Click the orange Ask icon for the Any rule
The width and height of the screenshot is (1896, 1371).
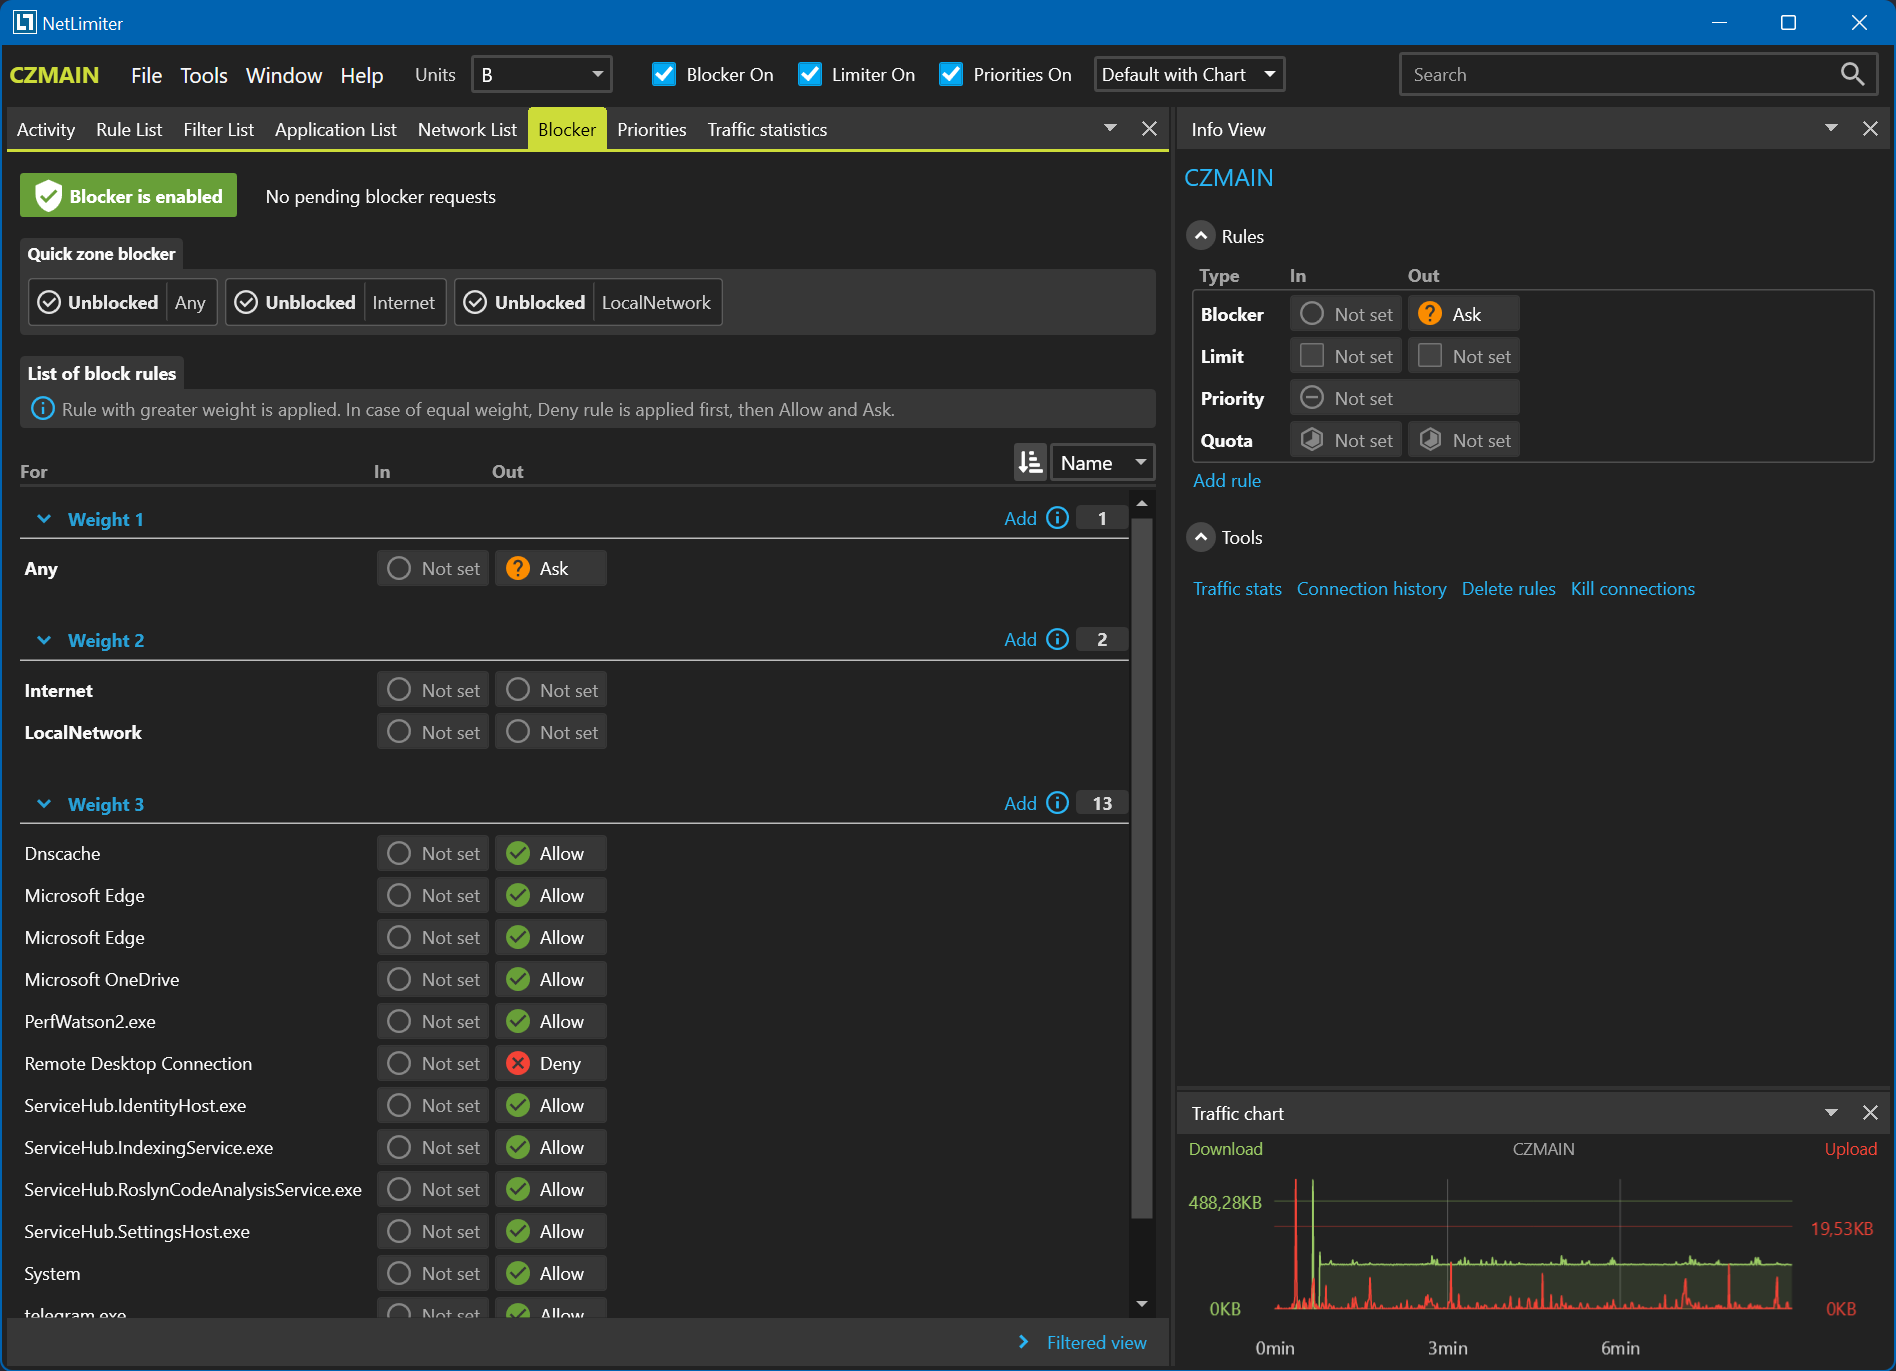click(x=518, y=568)
